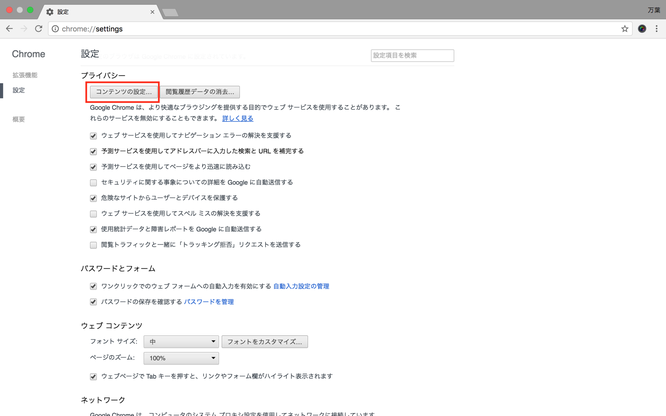Bookmark this page with the star icon

click(624, 29)
